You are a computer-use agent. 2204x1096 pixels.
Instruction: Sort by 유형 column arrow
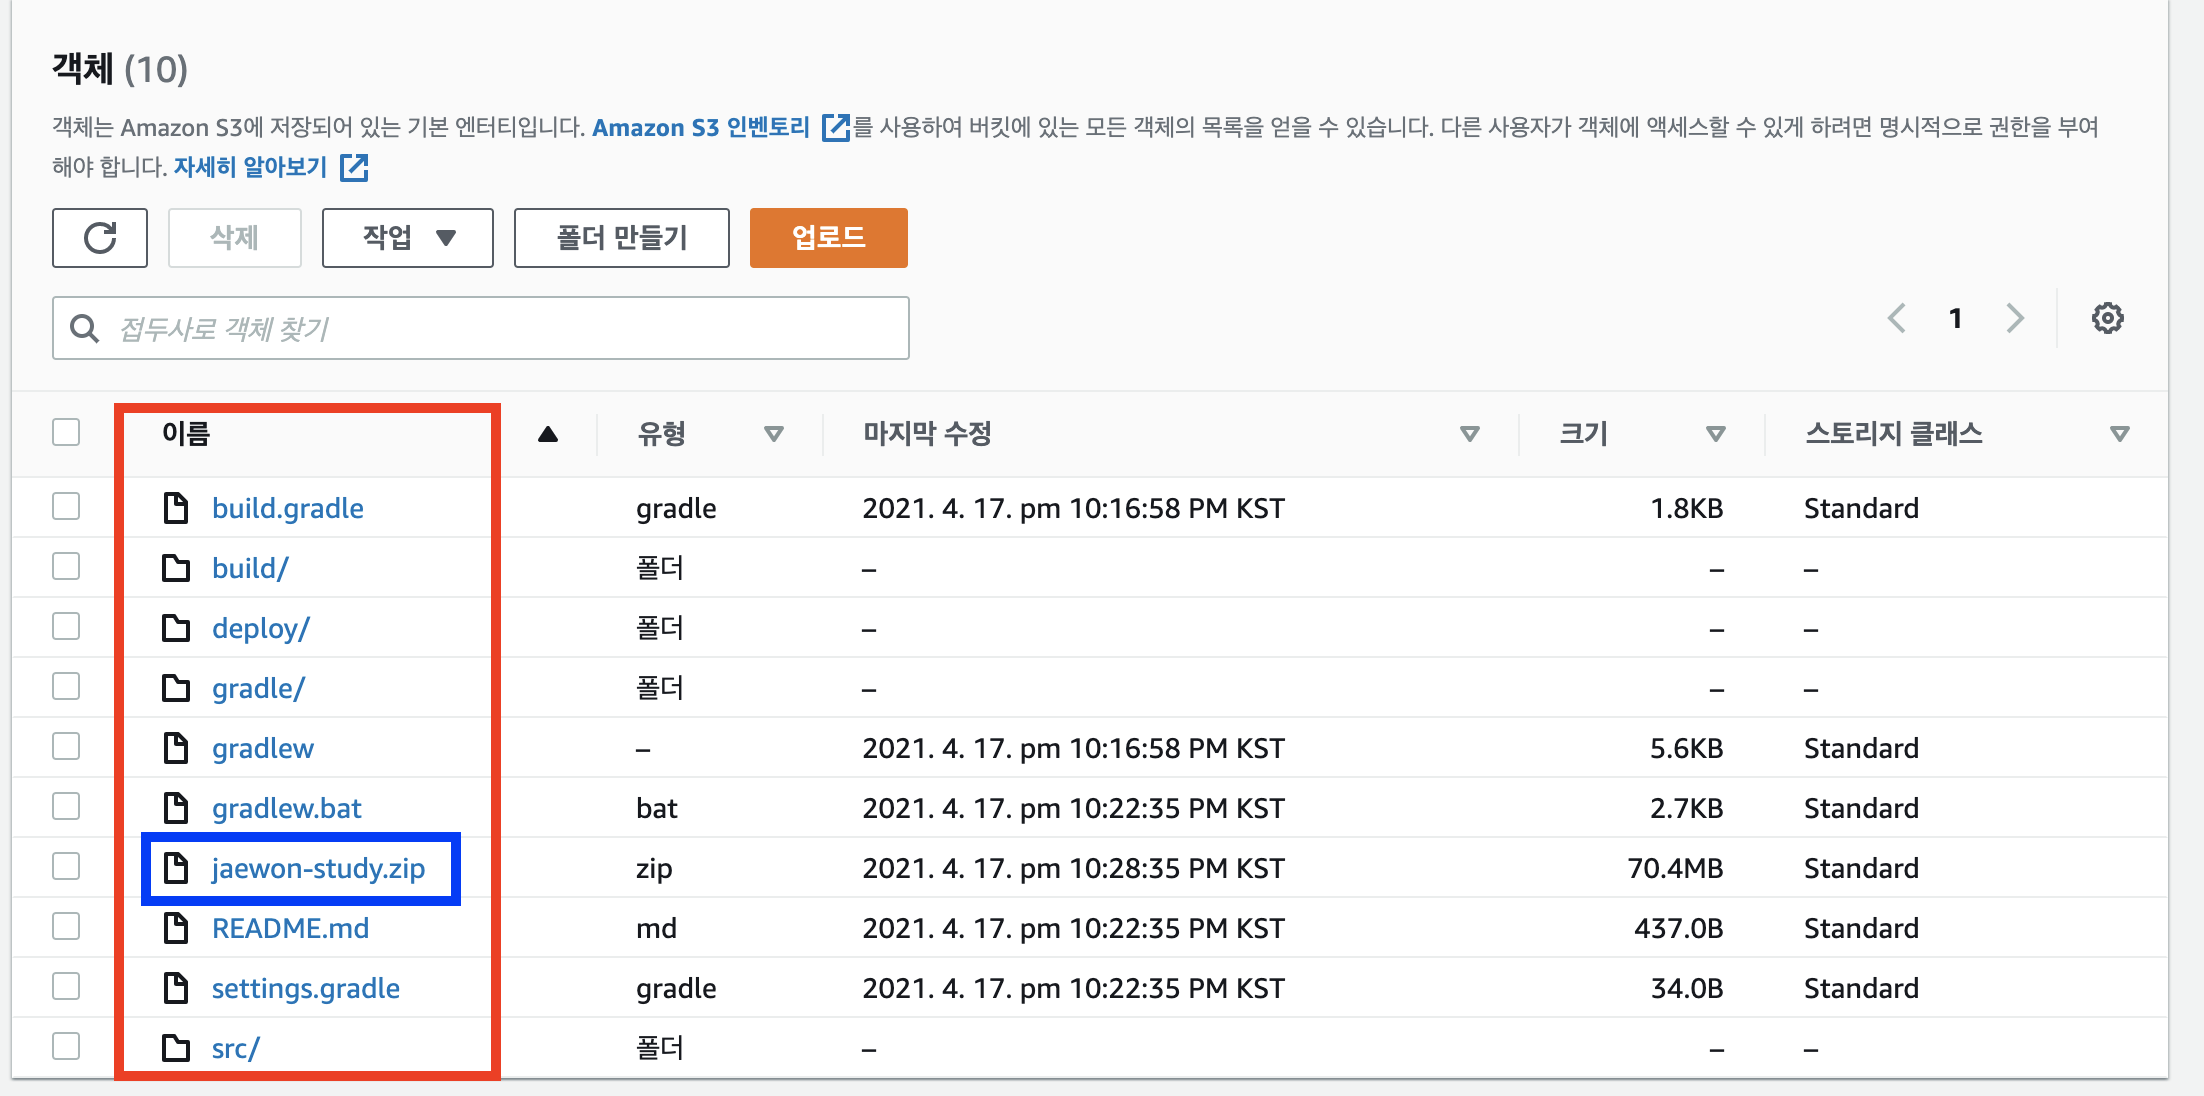coord(773,434)
